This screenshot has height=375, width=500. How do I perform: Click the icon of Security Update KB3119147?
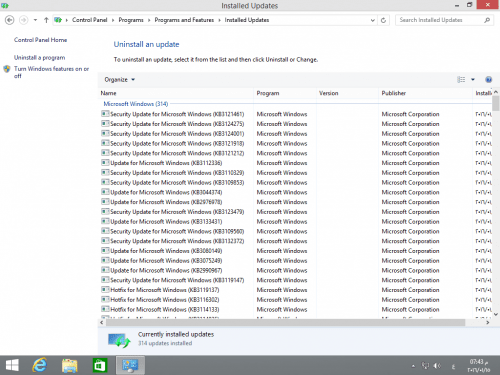point(105,280)
